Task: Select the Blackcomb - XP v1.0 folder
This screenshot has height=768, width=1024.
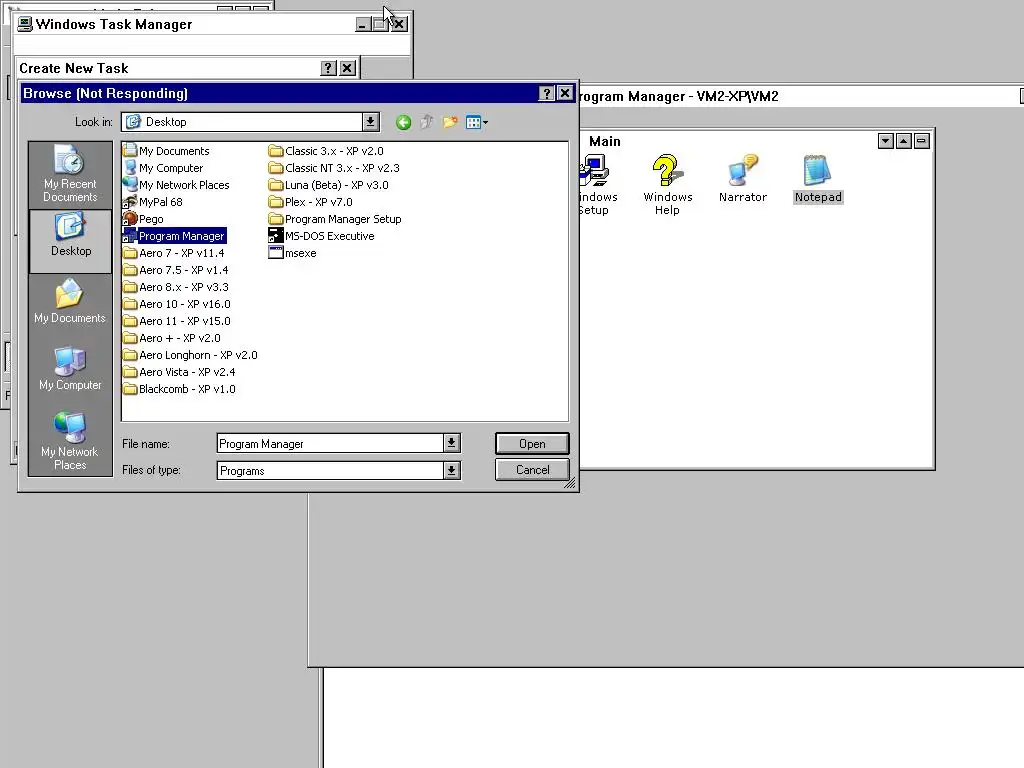Action: coord(180,389)
